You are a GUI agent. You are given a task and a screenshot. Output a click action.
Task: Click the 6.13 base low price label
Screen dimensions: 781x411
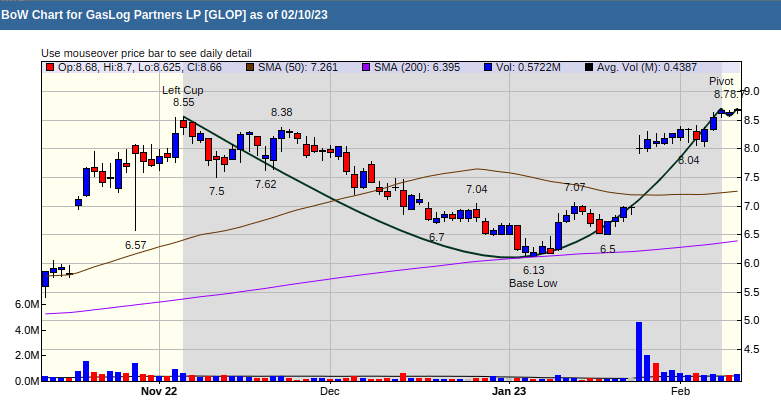tap(533, 270)
